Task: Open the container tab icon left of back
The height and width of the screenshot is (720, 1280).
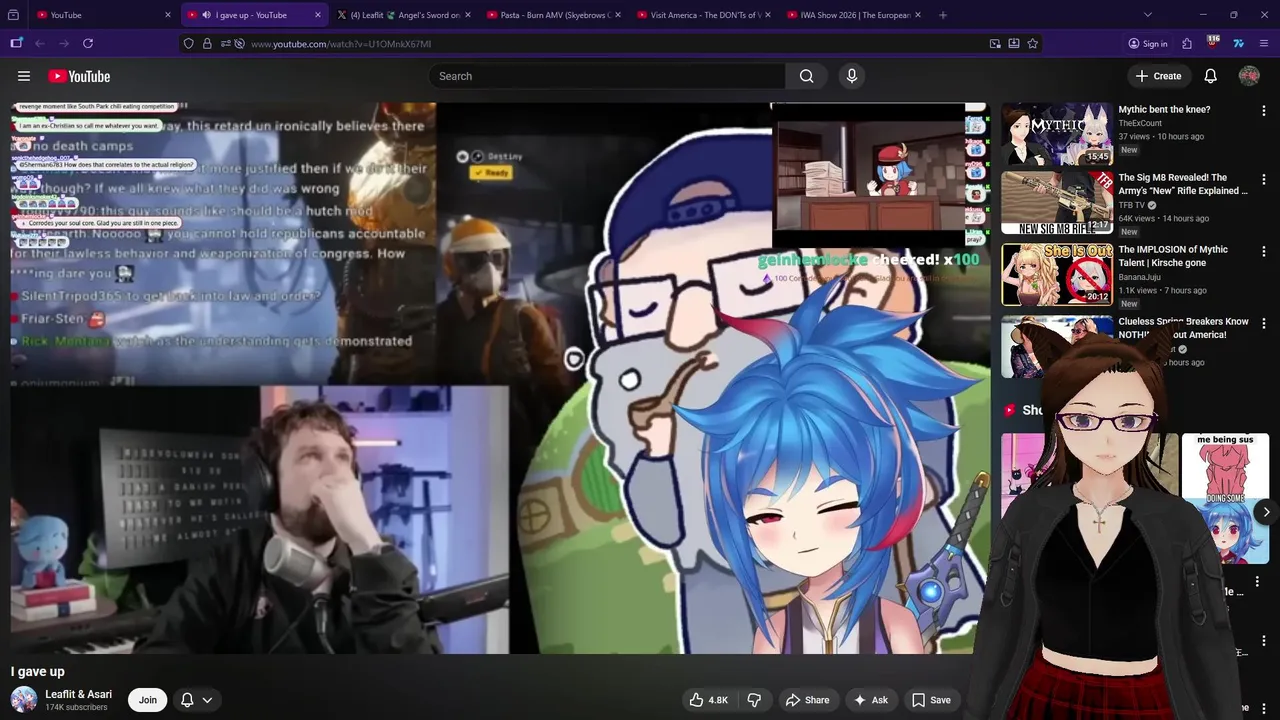Action: [x=16, y=44]
